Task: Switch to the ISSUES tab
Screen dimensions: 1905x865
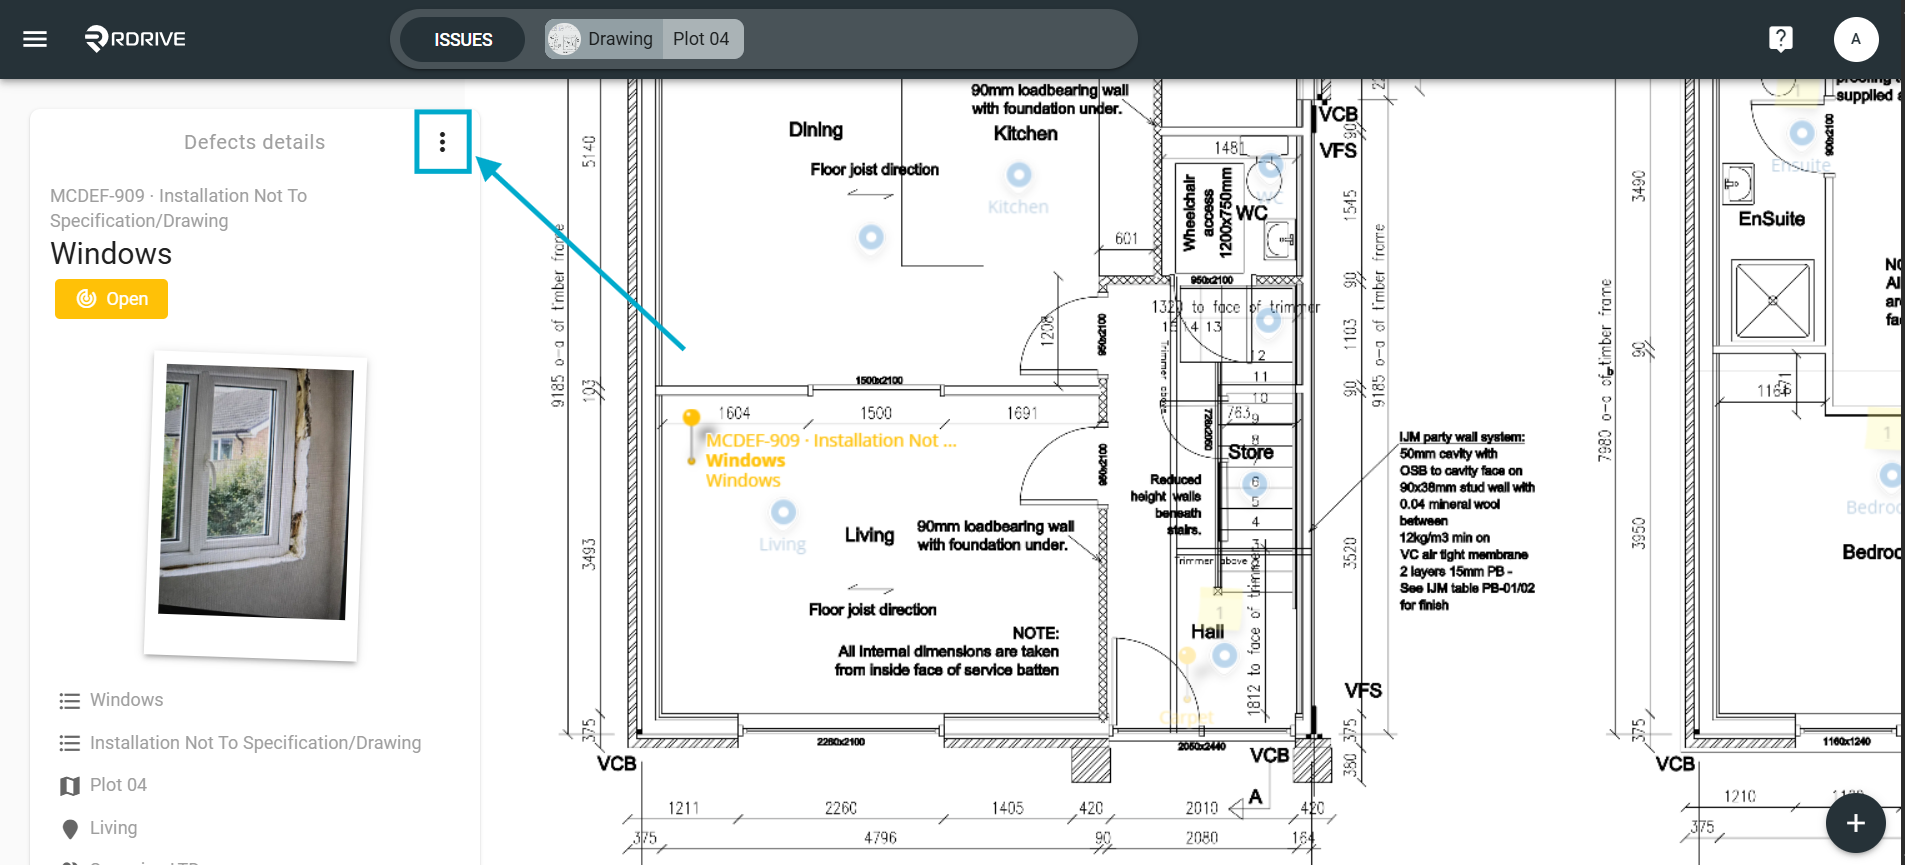Action: point(463,39)
